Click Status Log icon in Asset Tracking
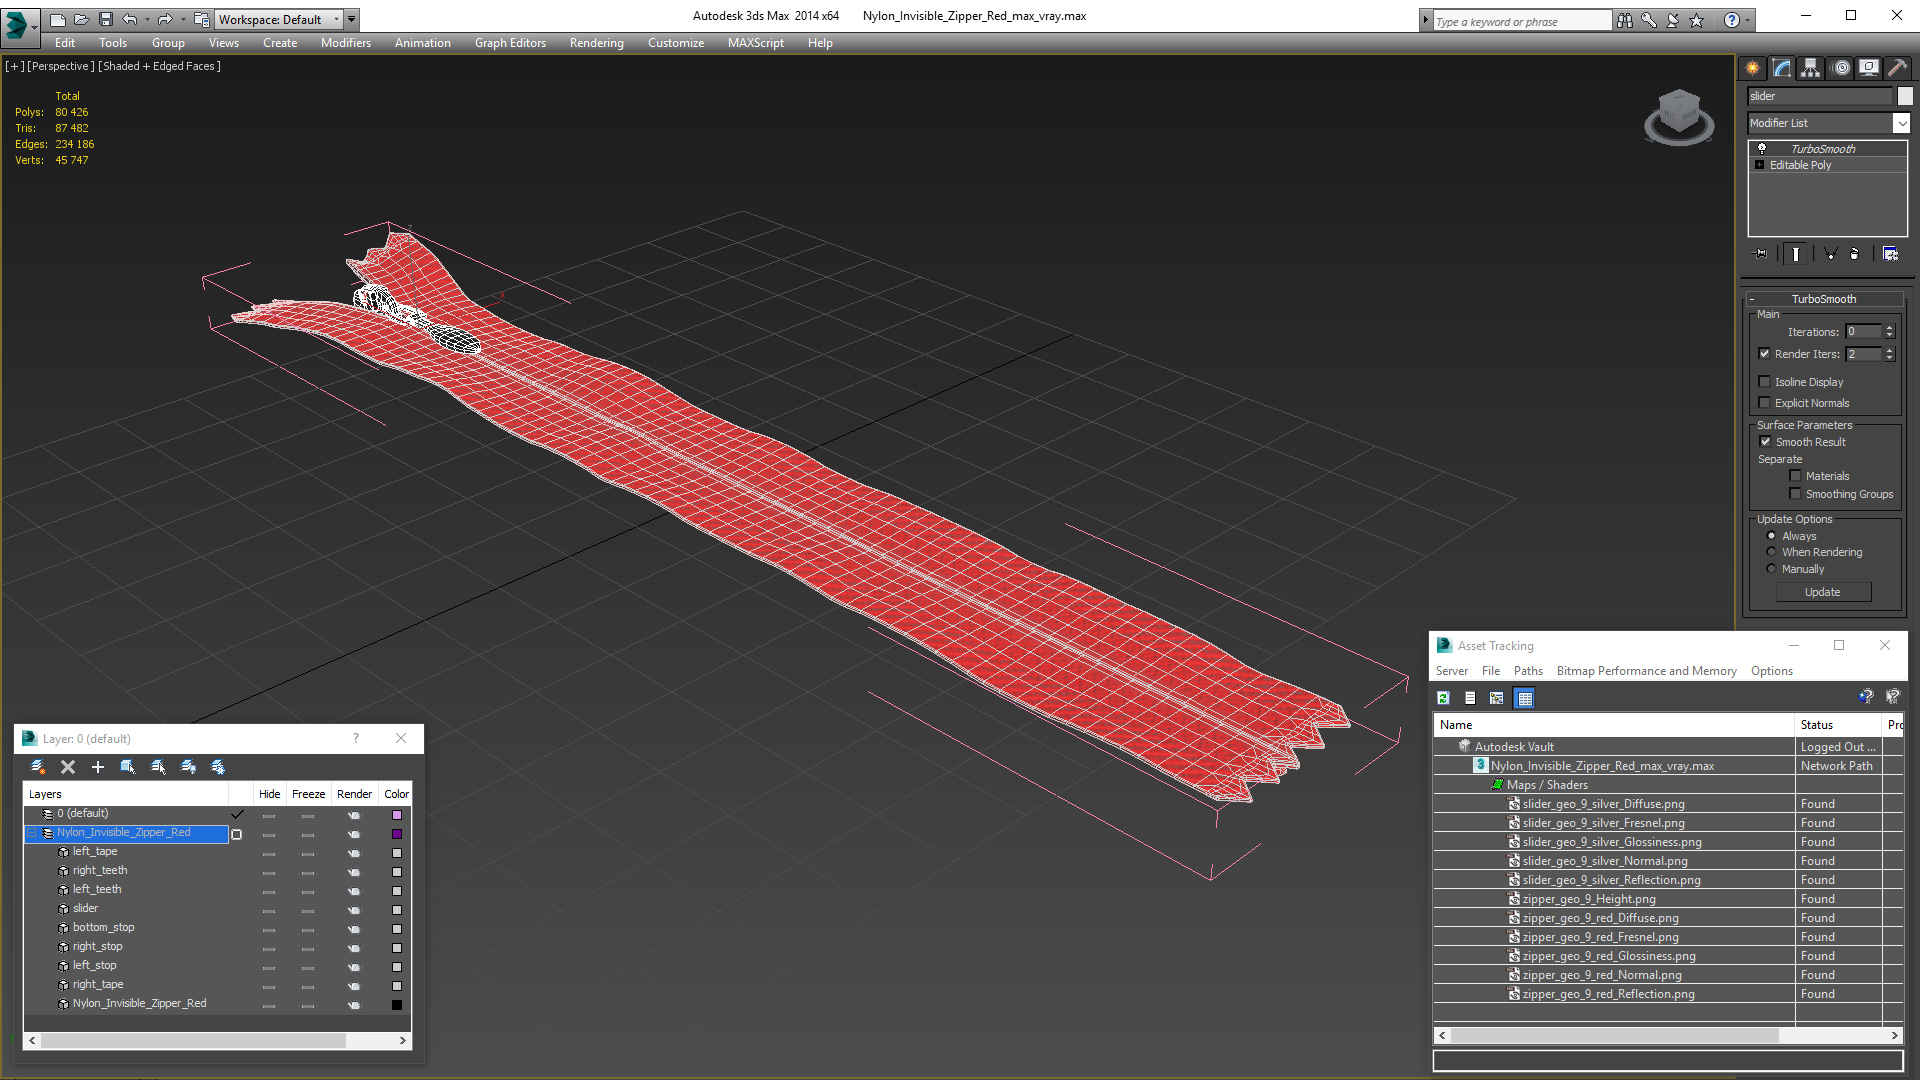This screenshot has width=1920, height=1080. point(1470,698)
